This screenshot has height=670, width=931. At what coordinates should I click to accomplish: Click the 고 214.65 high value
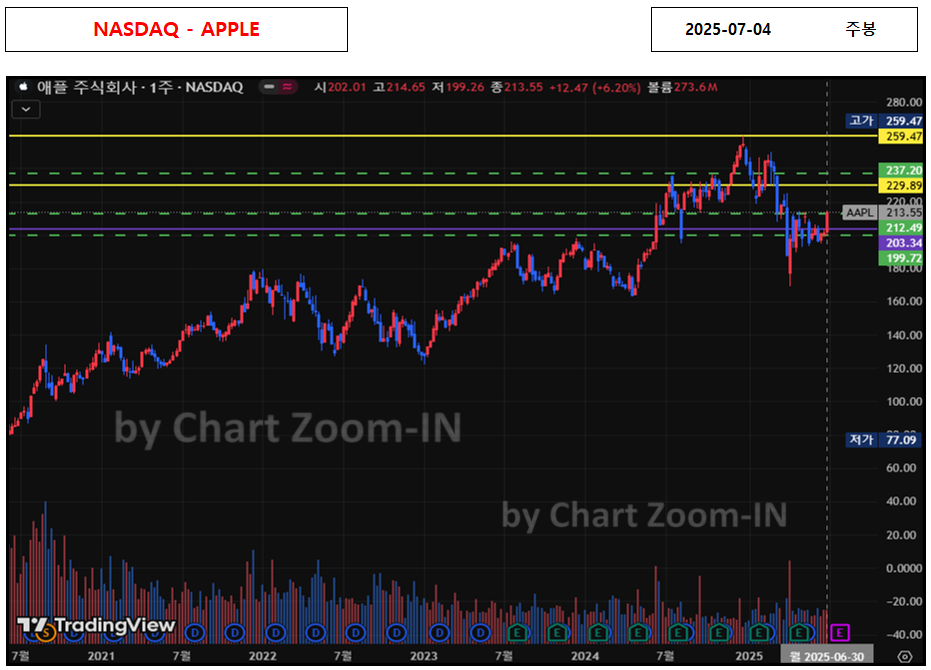(399, 87)
